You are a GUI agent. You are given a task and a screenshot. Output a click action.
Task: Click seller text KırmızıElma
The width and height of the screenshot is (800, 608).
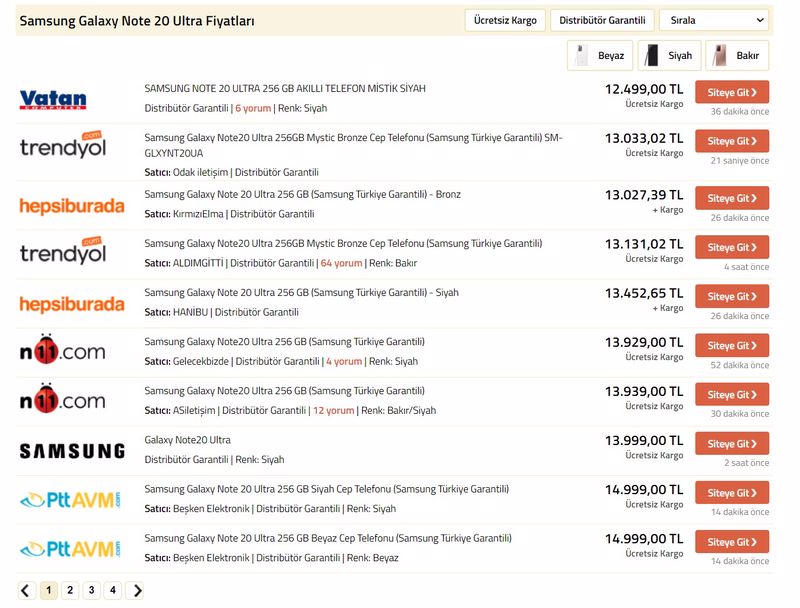point(198,214)
